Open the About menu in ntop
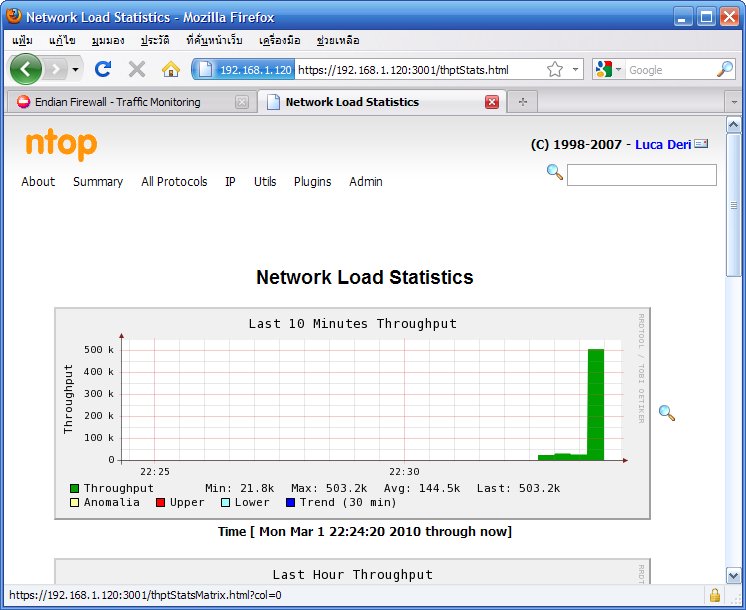 pos(38,182)
